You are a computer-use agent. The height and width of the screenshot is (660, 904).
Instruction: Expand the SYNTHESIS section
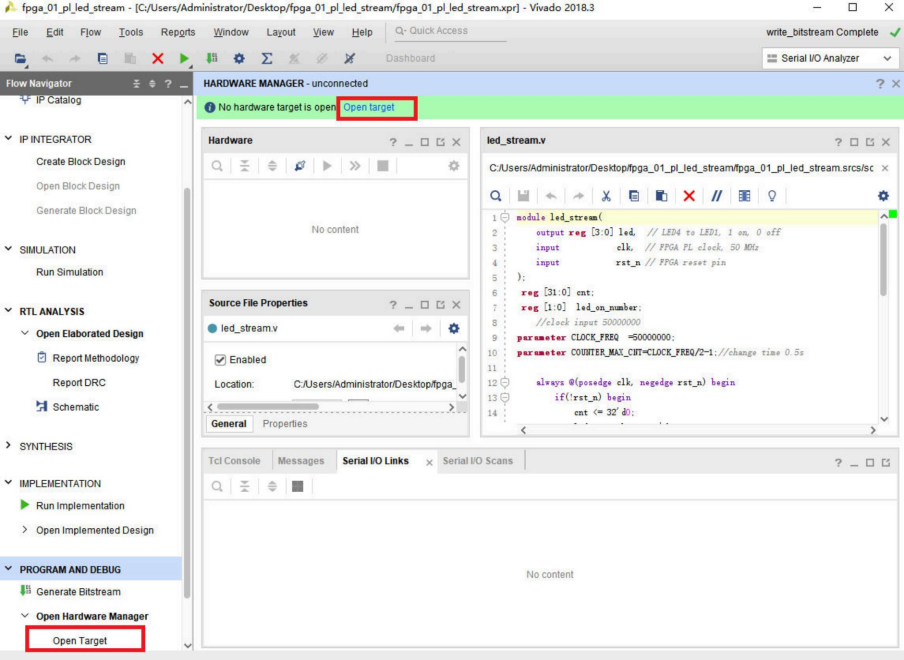pos(10,446)
